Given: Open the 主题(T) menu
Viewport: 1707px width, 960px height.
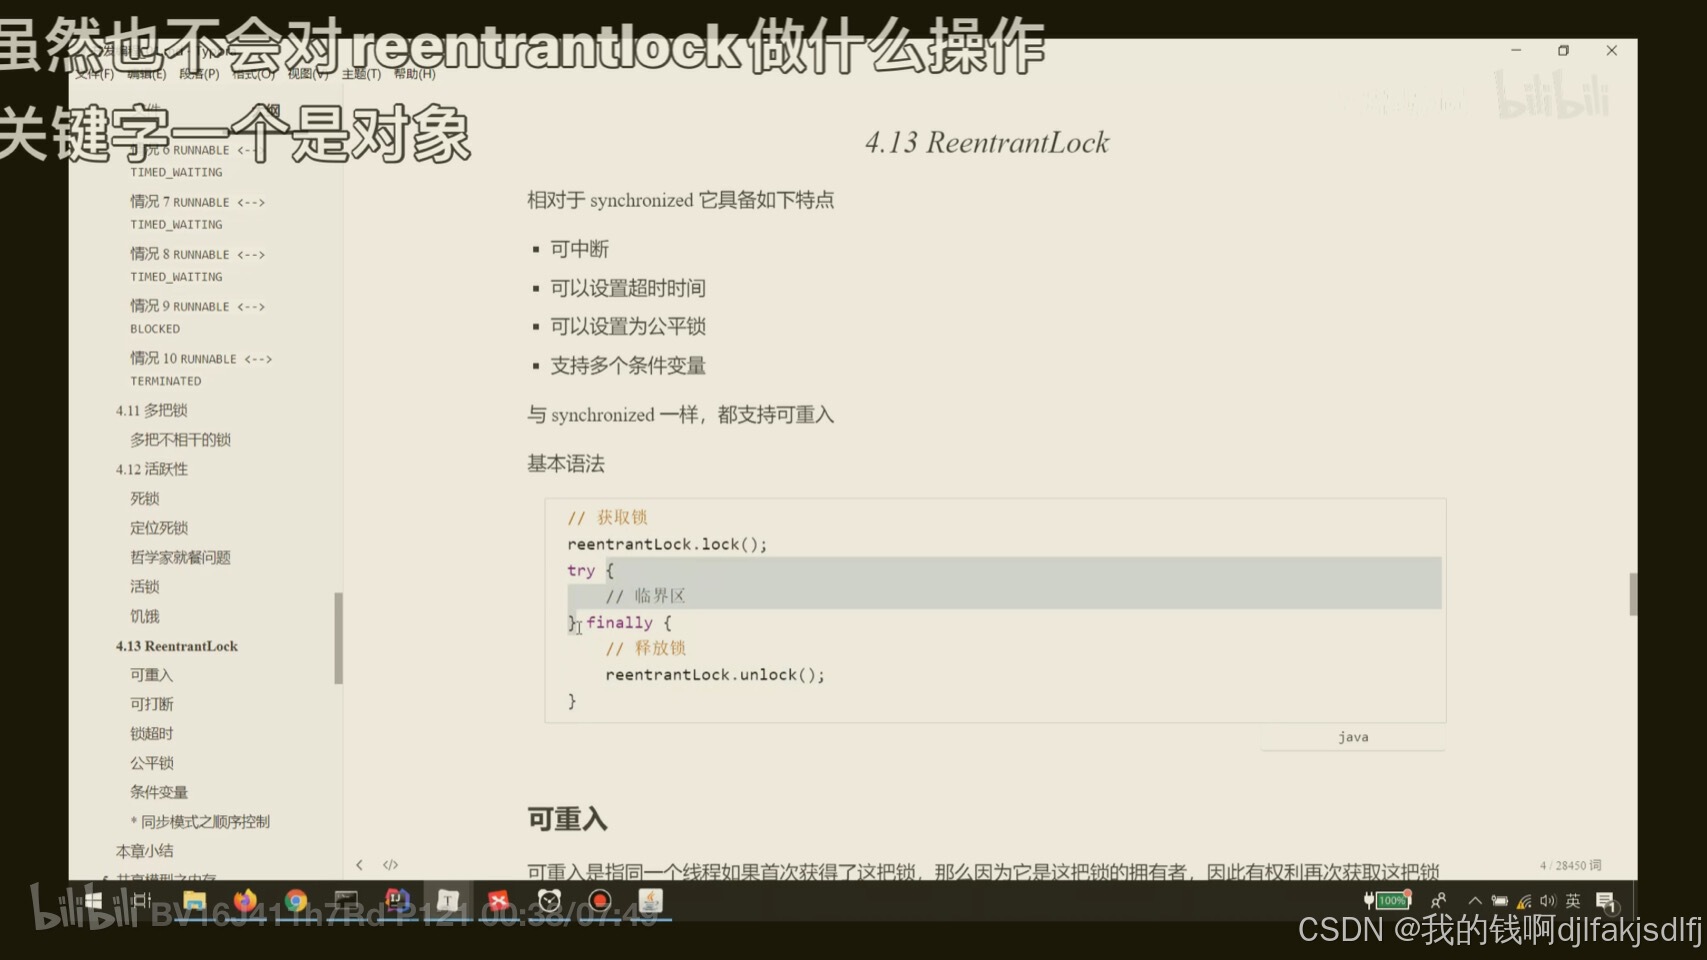Looking at the screenshot, I should point(361,74).
